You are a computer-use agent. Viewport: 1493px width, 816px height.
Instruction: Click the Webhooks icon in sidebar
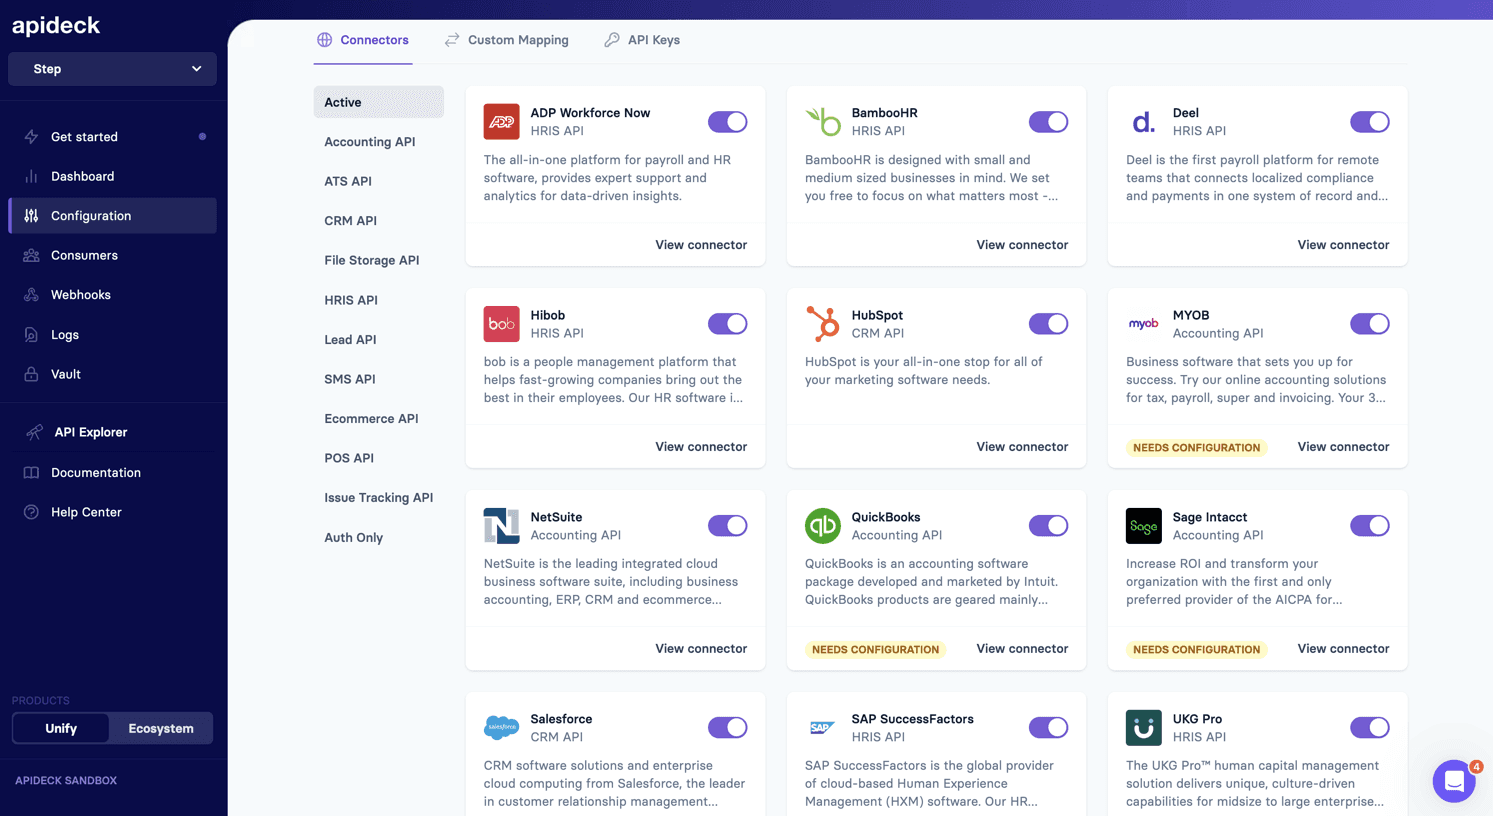pyautogui.click(x=31, y=295)
